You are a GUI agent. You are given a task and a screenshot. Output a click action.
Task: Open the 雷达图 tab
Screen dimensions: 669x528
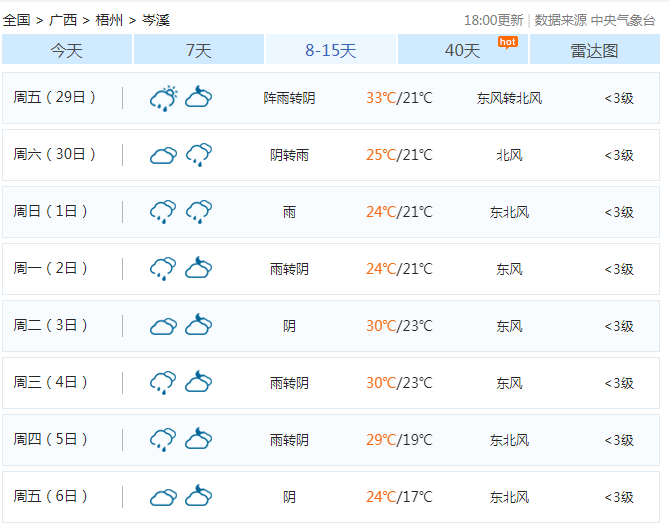[594, 50]
